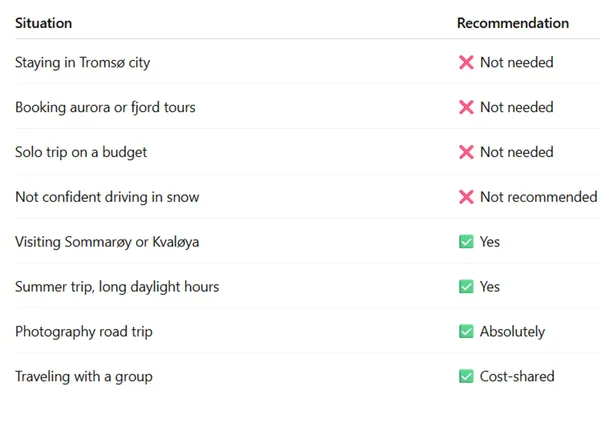Click Traveling with a group text

pyautogui.click(x=84, y=376)
